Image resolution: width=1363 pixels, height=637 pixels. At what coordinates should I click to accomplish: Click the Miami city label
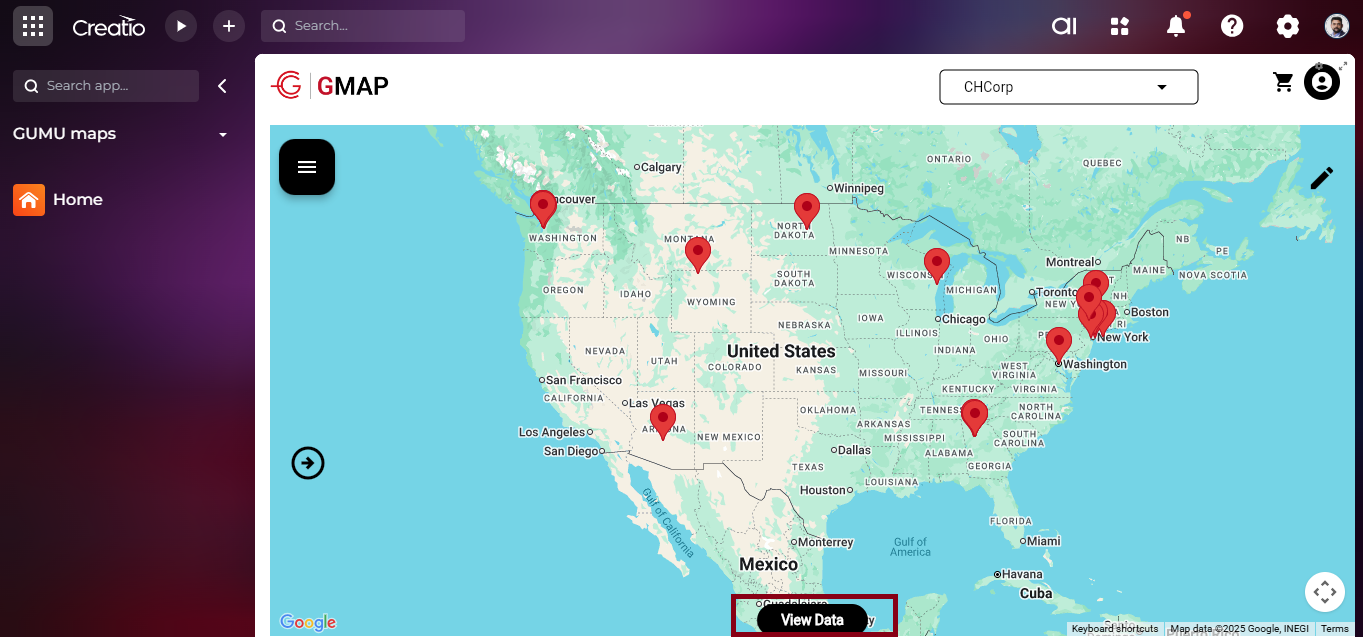[x=1044, y=541]
